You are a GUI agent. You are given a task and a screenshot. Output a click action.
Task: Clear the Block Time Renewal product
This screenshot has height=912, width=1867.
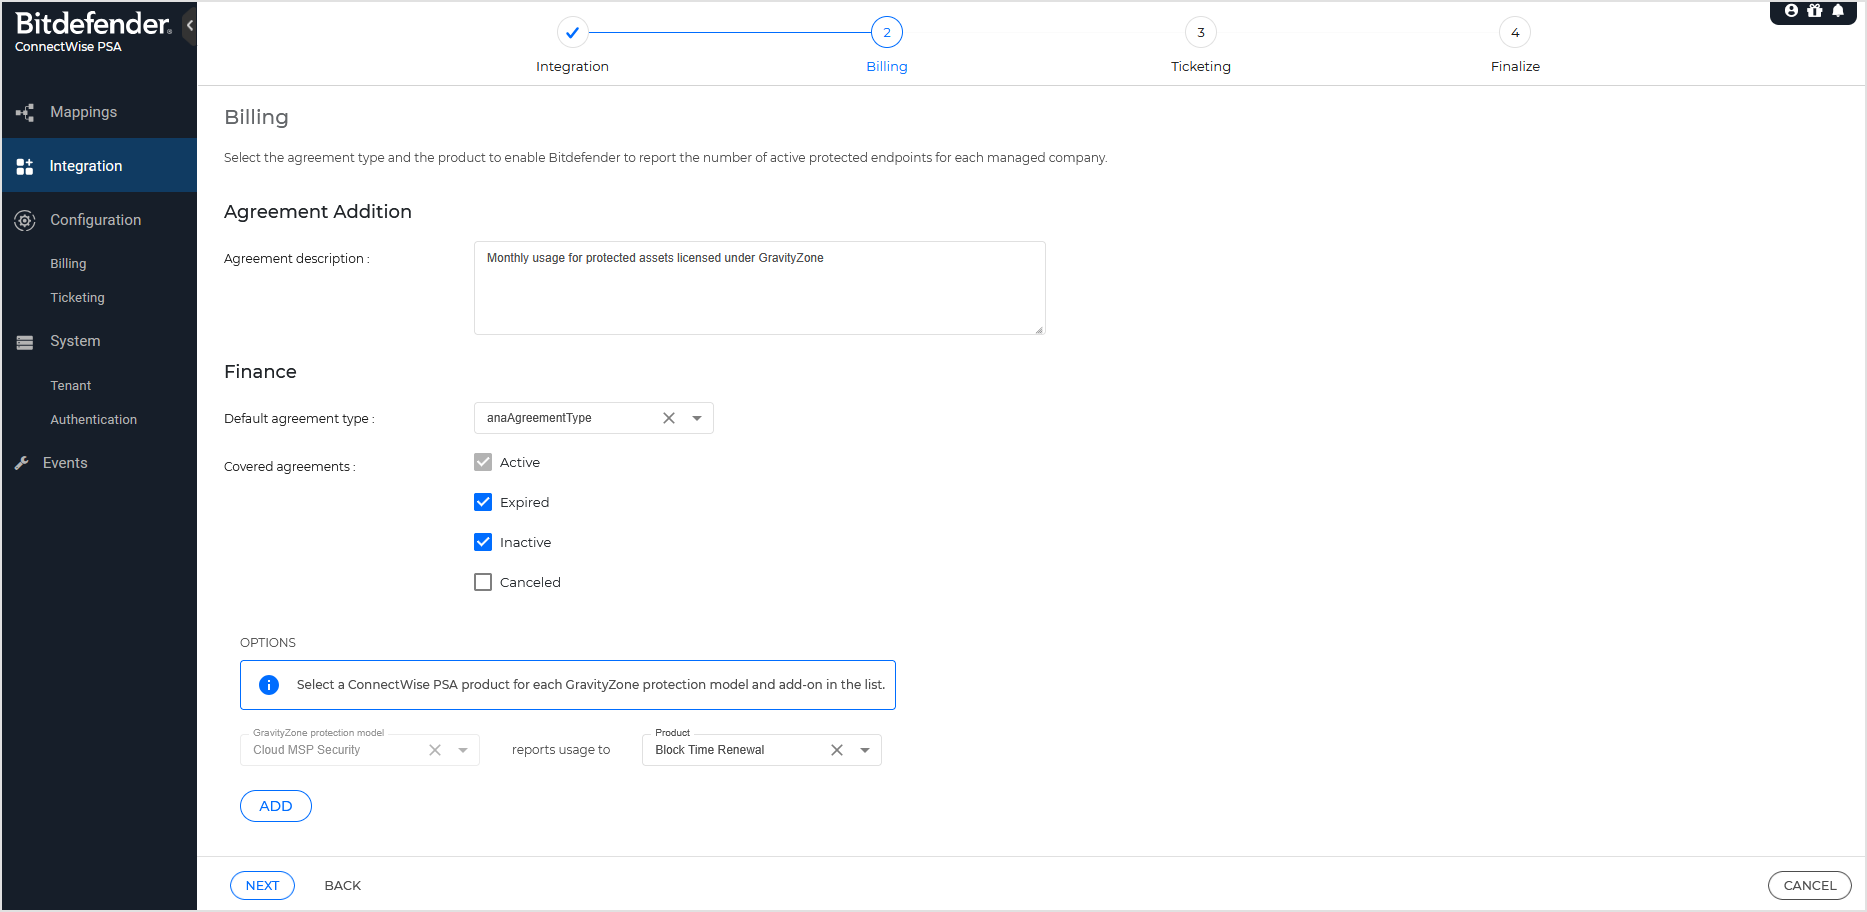[837, 750]
